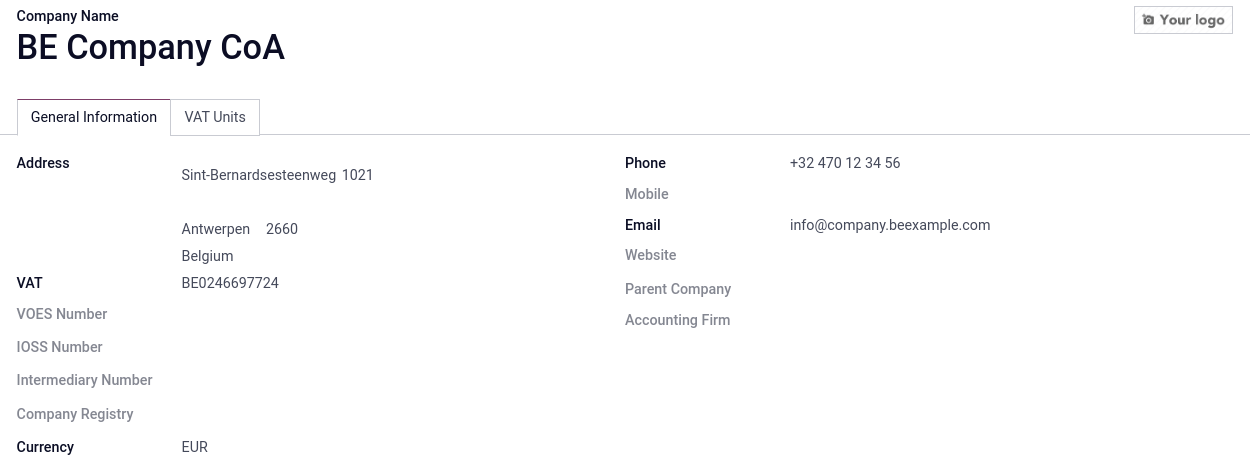Click the empty IOSS Number field
This screenshot has width=1250, height=465.
(300, 347)
